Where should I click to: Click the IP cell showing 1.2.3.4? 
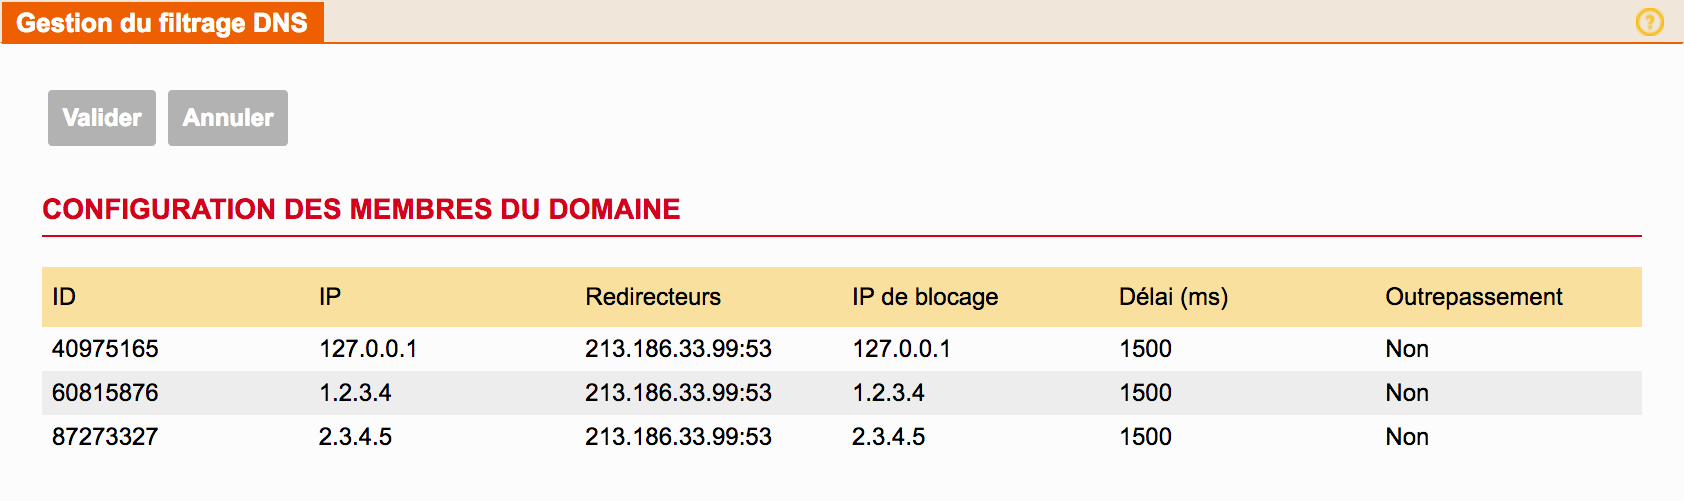355,393
